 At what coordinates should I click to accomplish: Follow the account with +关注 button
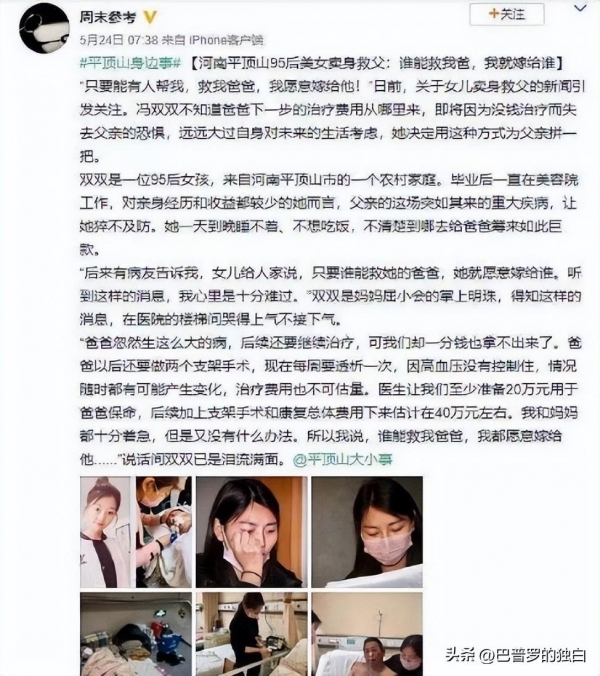pos(507,15)
